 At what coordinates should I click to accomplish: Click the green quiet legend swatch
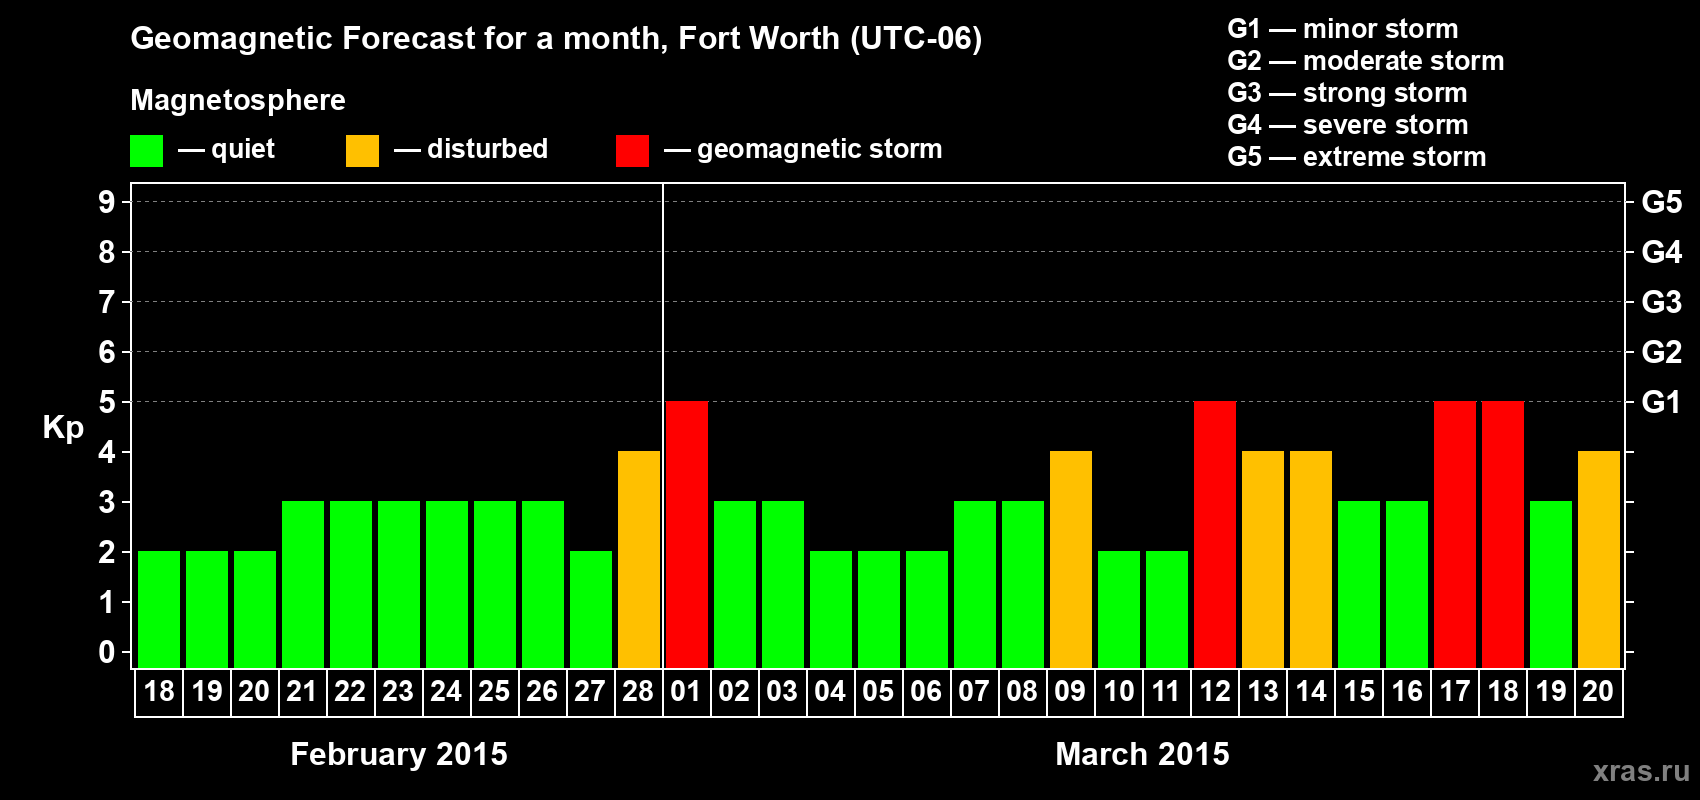click(146, 151)
